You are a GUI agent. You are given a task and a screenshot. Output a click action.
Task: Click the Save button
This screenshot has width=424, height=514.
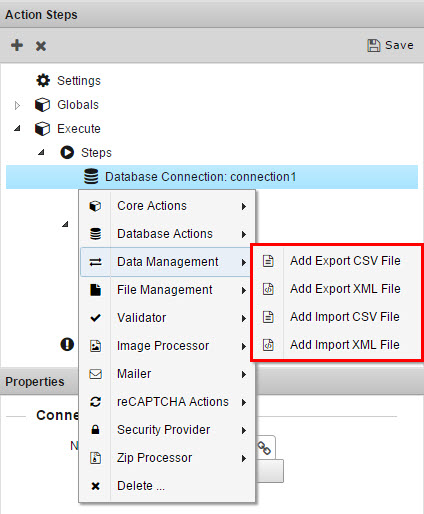(x=390, y=45)
